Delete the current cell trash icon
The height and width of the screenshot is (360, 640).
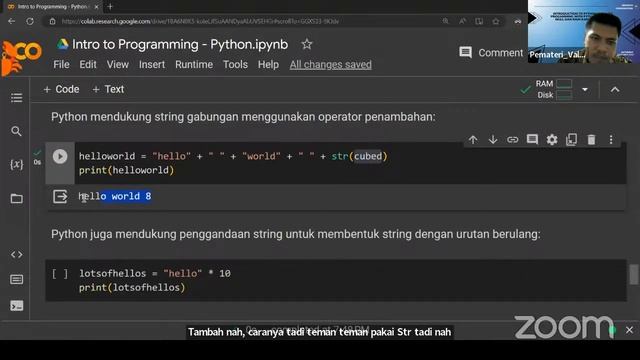coord(591,140)
